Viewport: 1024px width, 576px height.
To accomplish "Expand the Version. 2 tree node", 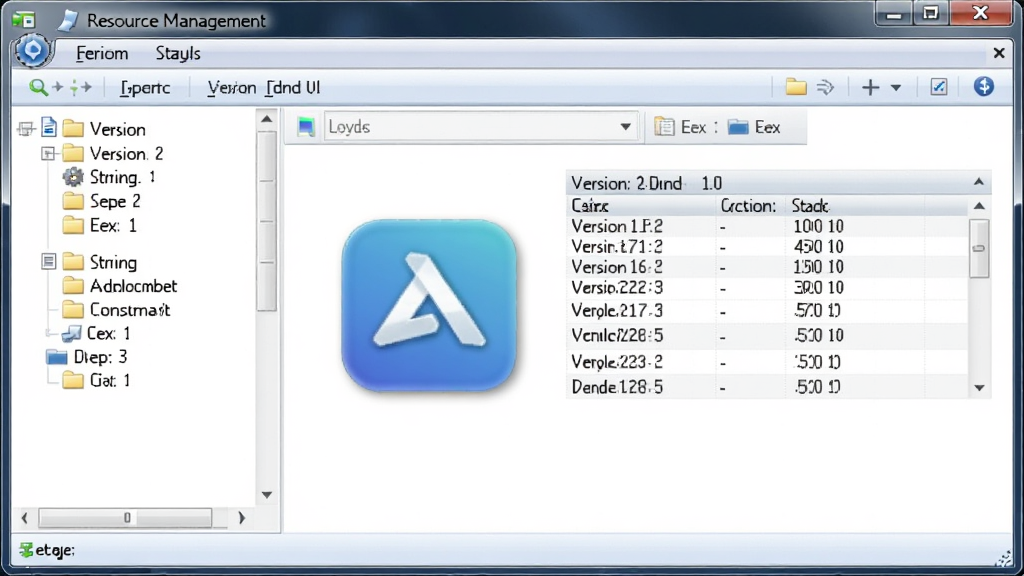I will [x=48, y=153].
